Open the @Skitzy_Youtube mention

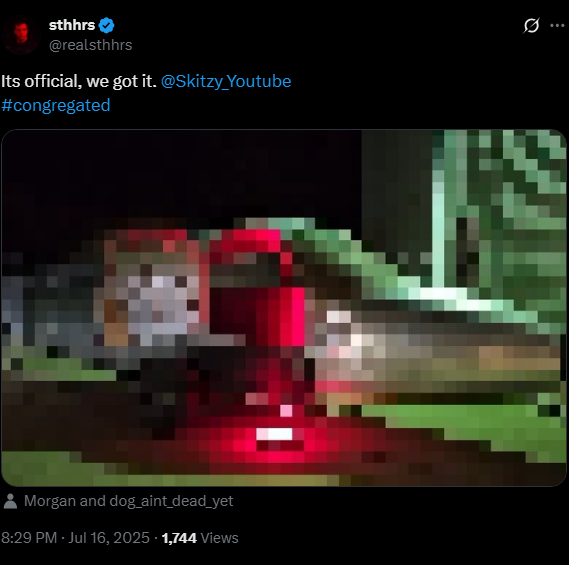point(226,81)
